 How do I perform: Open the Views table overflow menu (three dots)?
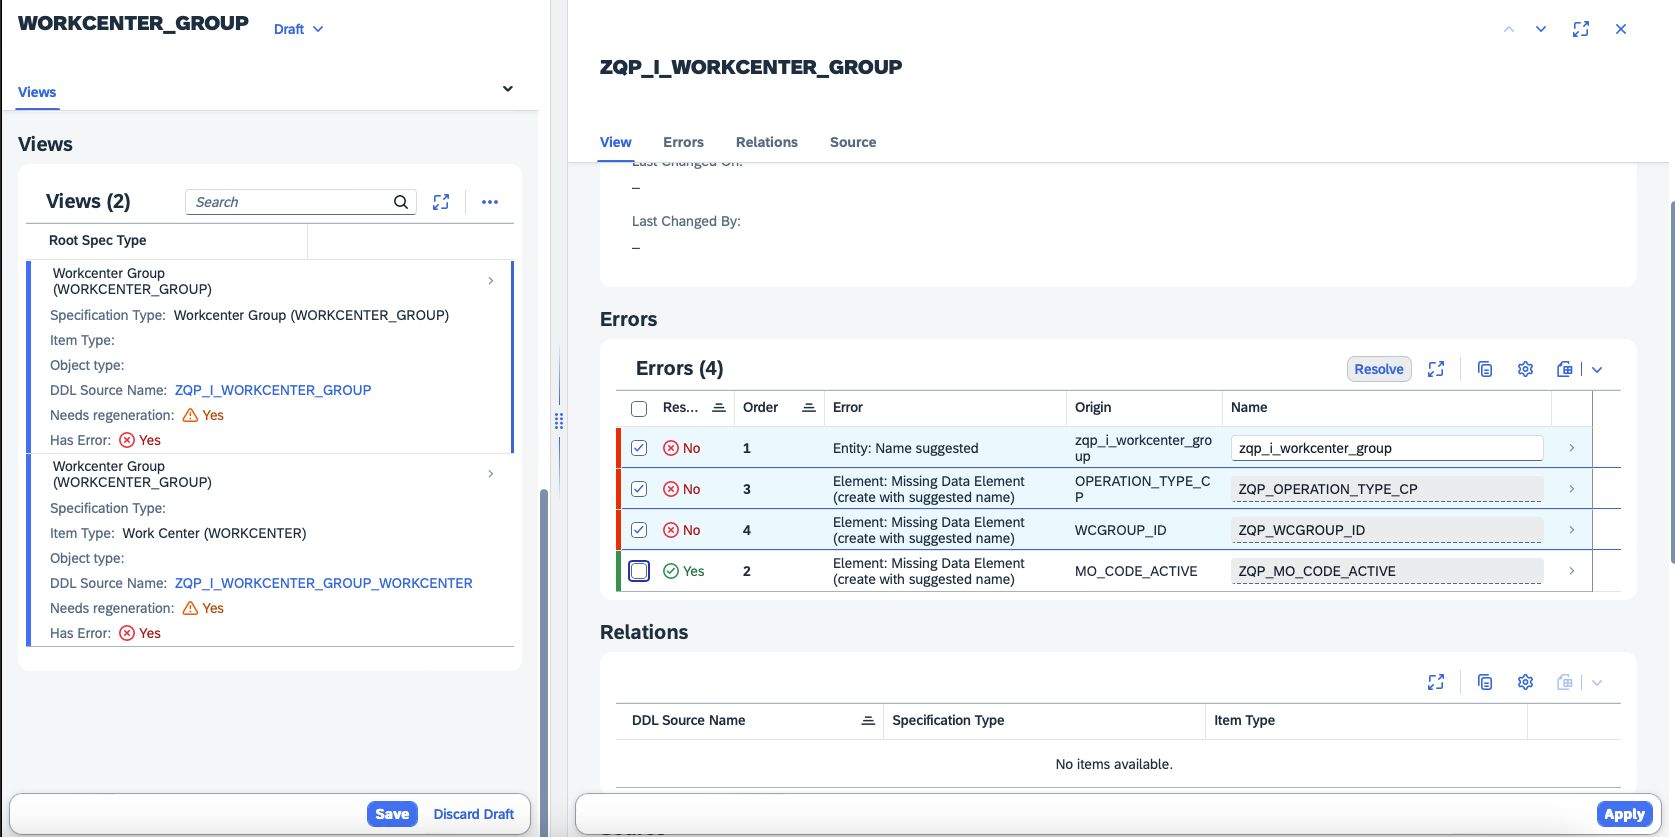click(490, 202)
